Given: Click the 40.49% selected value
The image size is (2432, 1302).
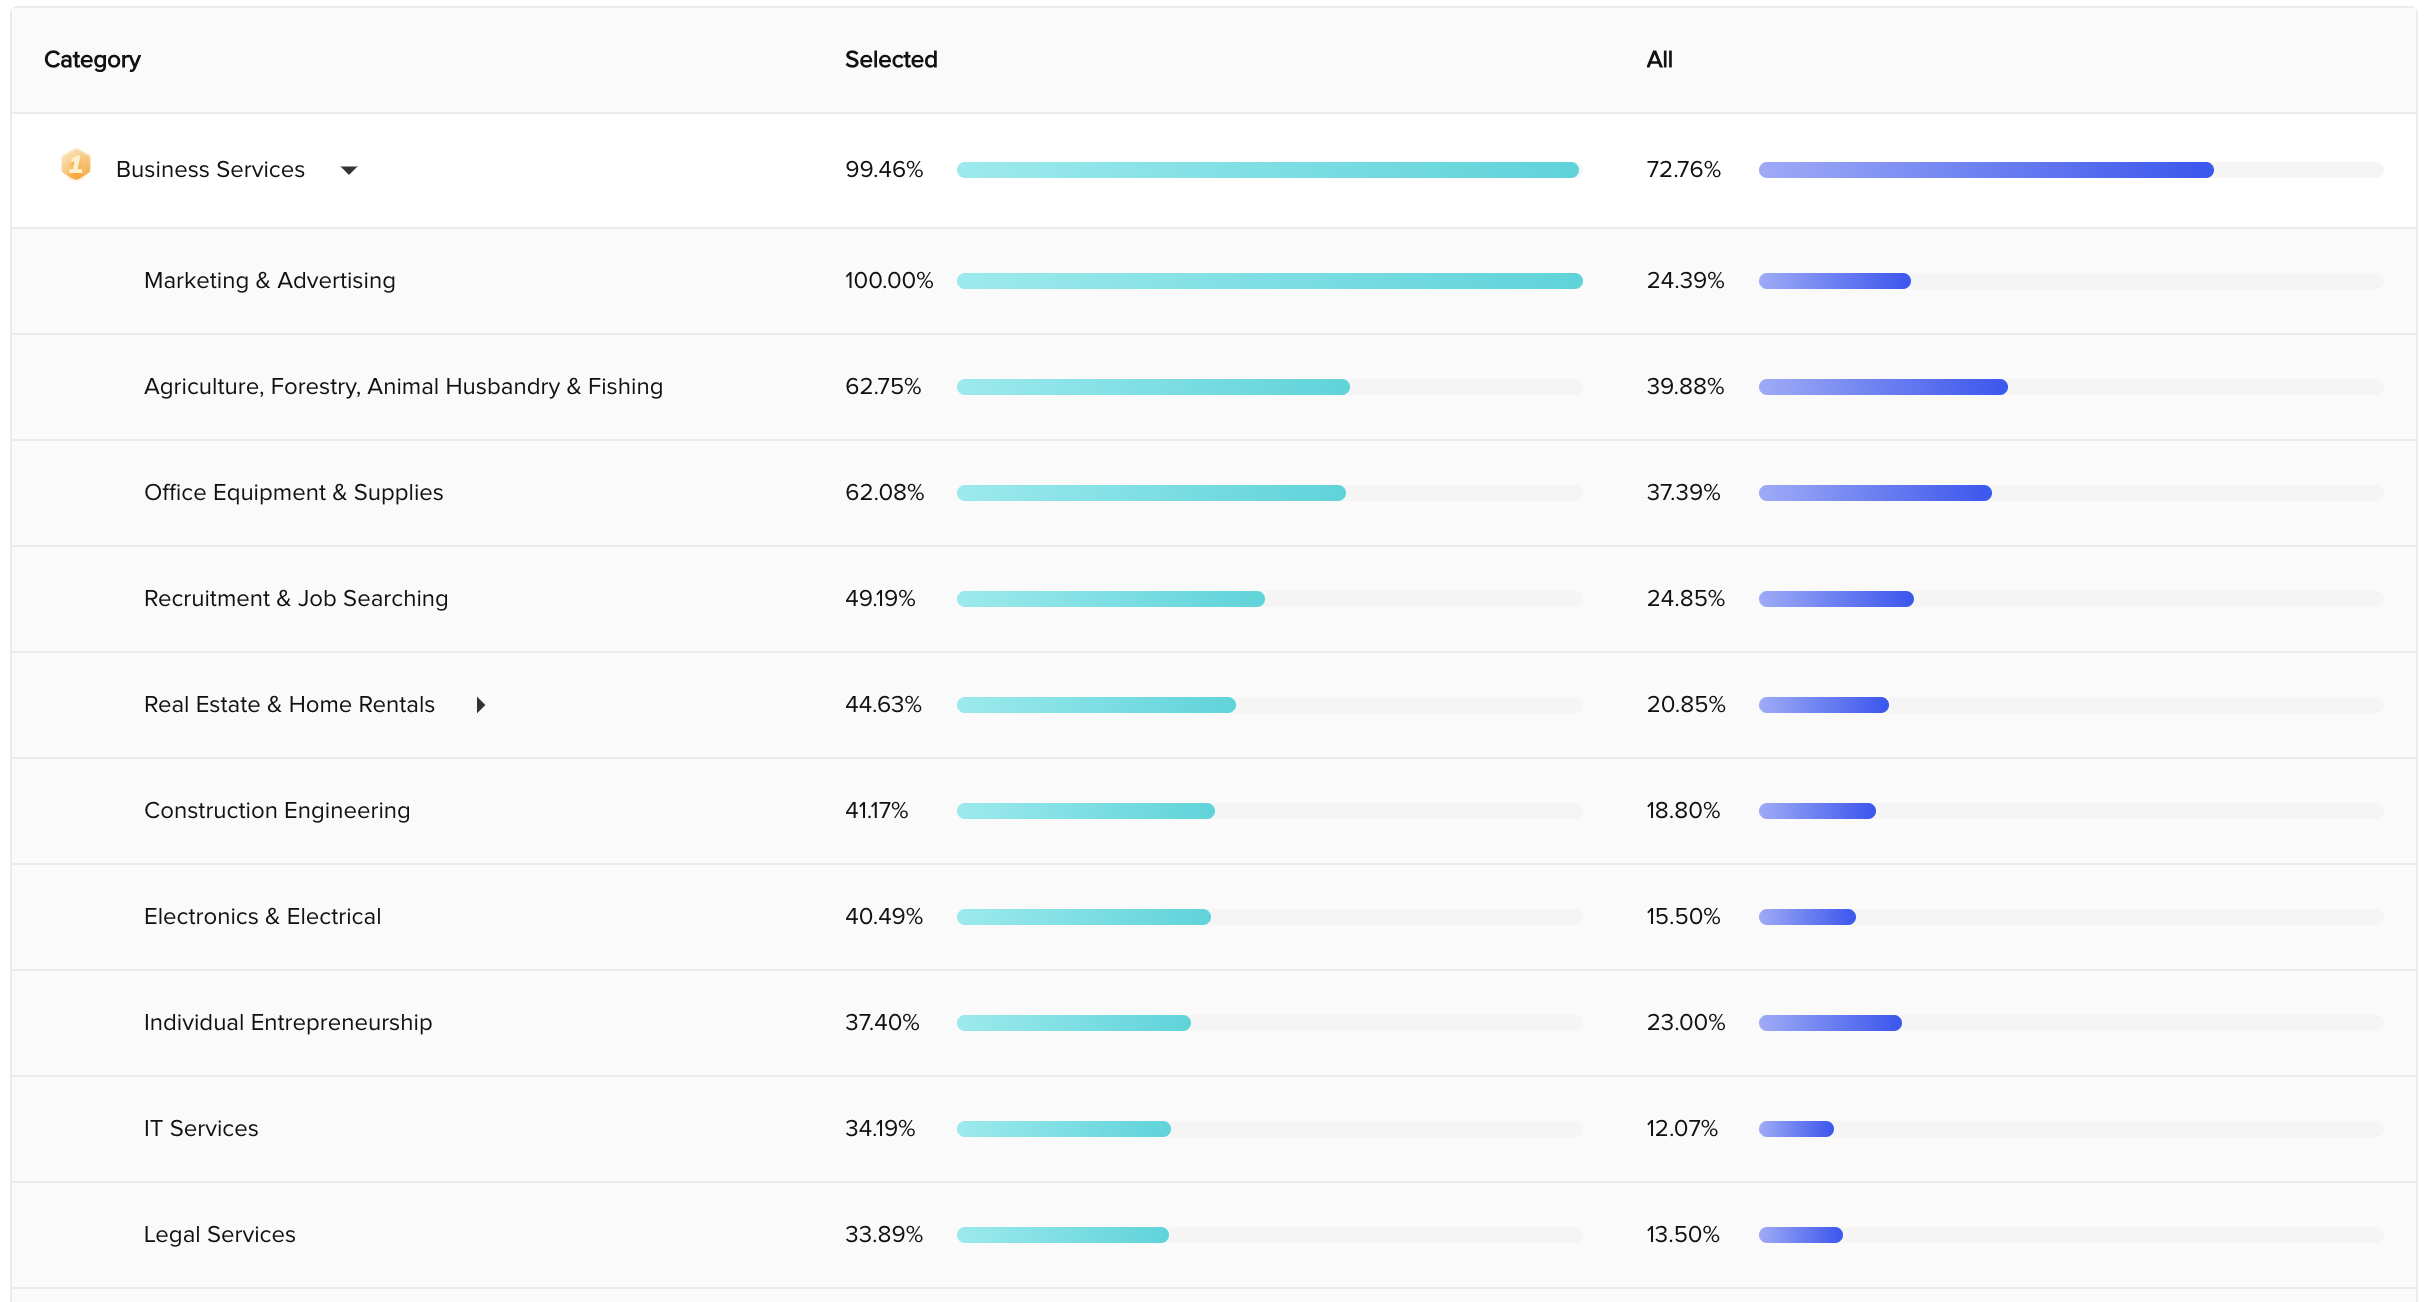Looking at the screenshot, I should pos(884,917).
